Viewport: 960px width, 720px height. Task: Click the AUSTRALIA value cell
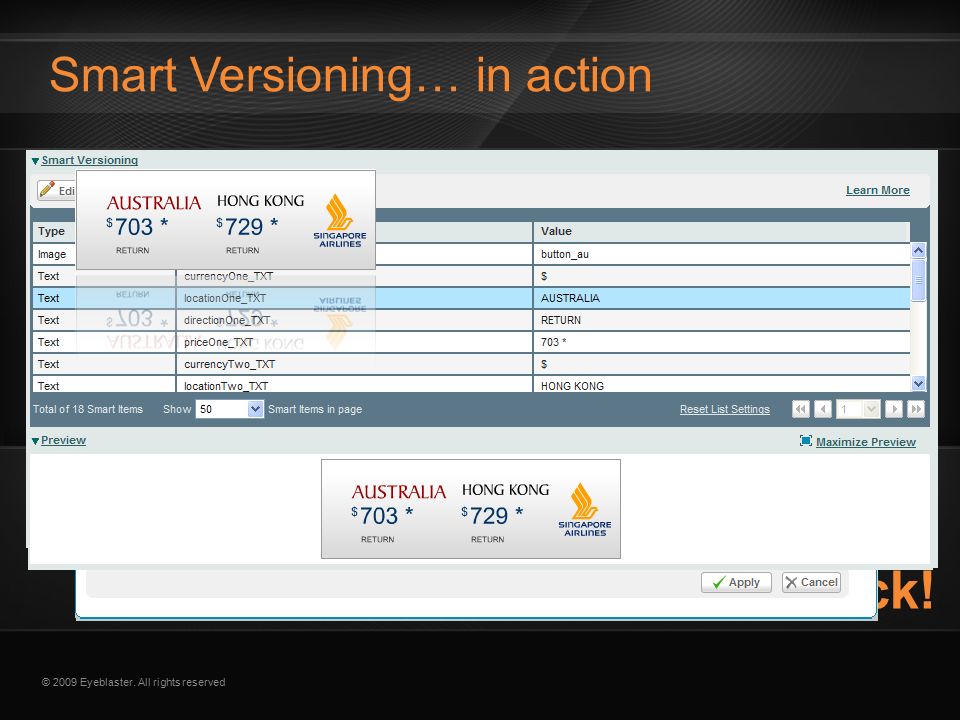pyautogui.click(x=721, y=298)
